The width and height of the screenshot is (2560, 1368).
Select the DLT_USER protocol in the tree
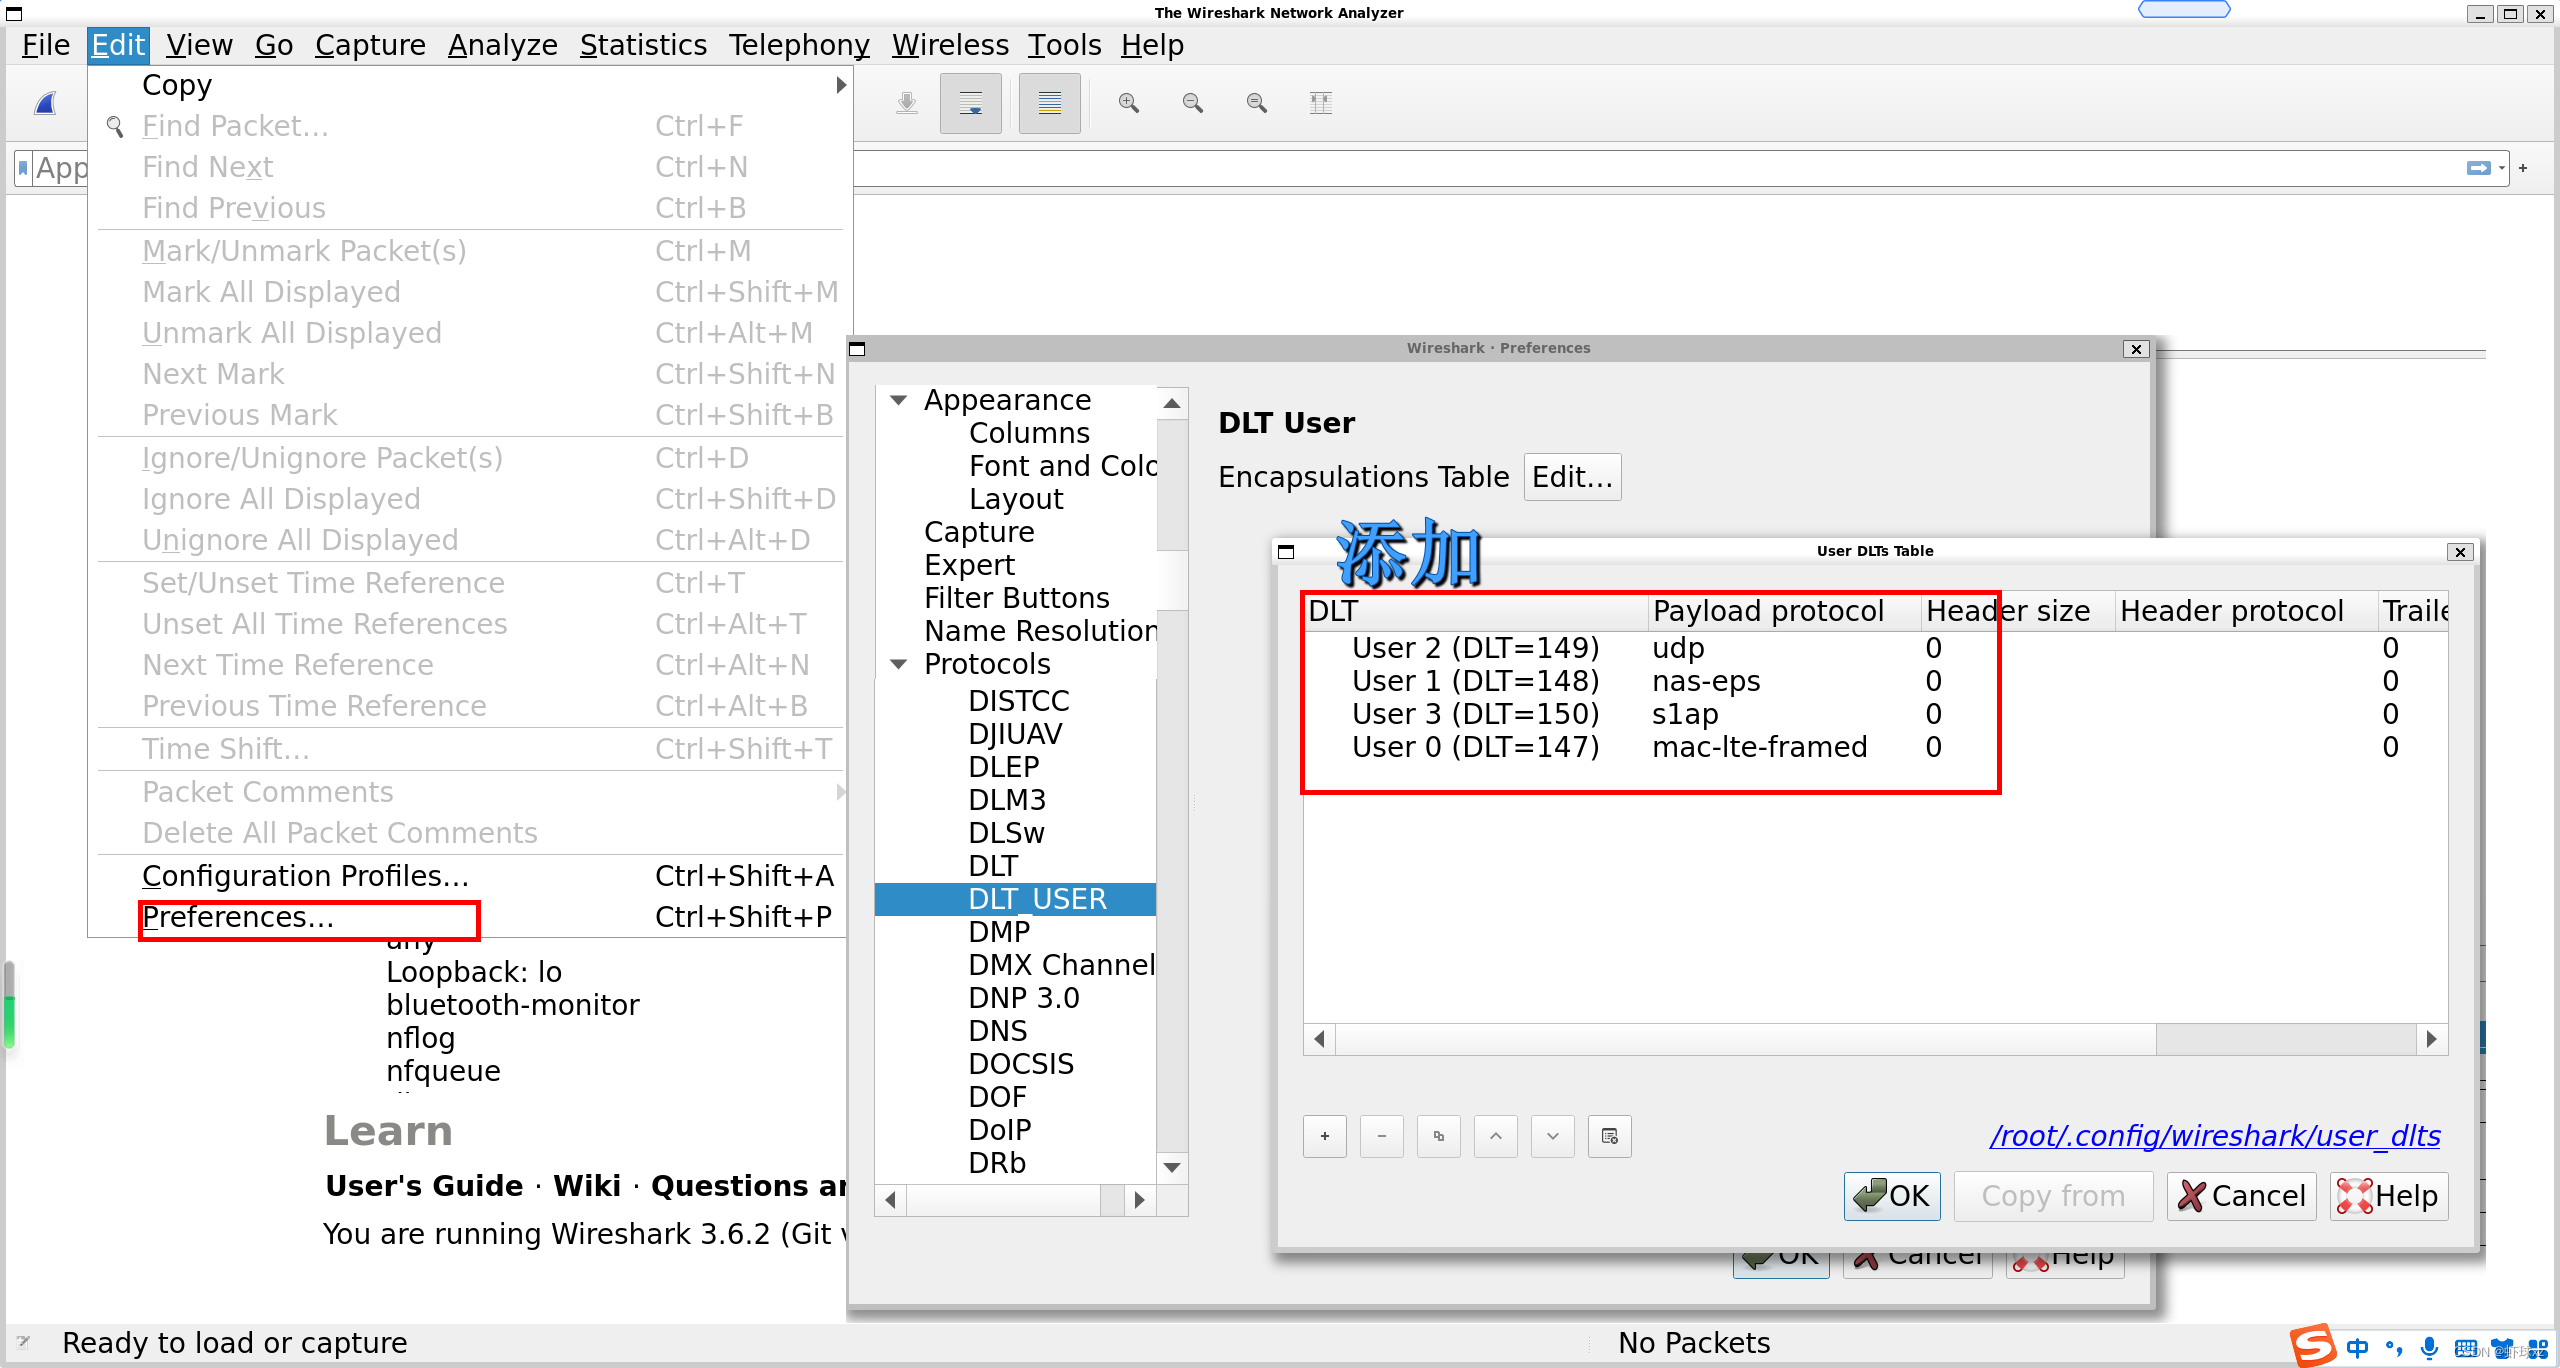pyautogui.click(x=1015, y=899)
